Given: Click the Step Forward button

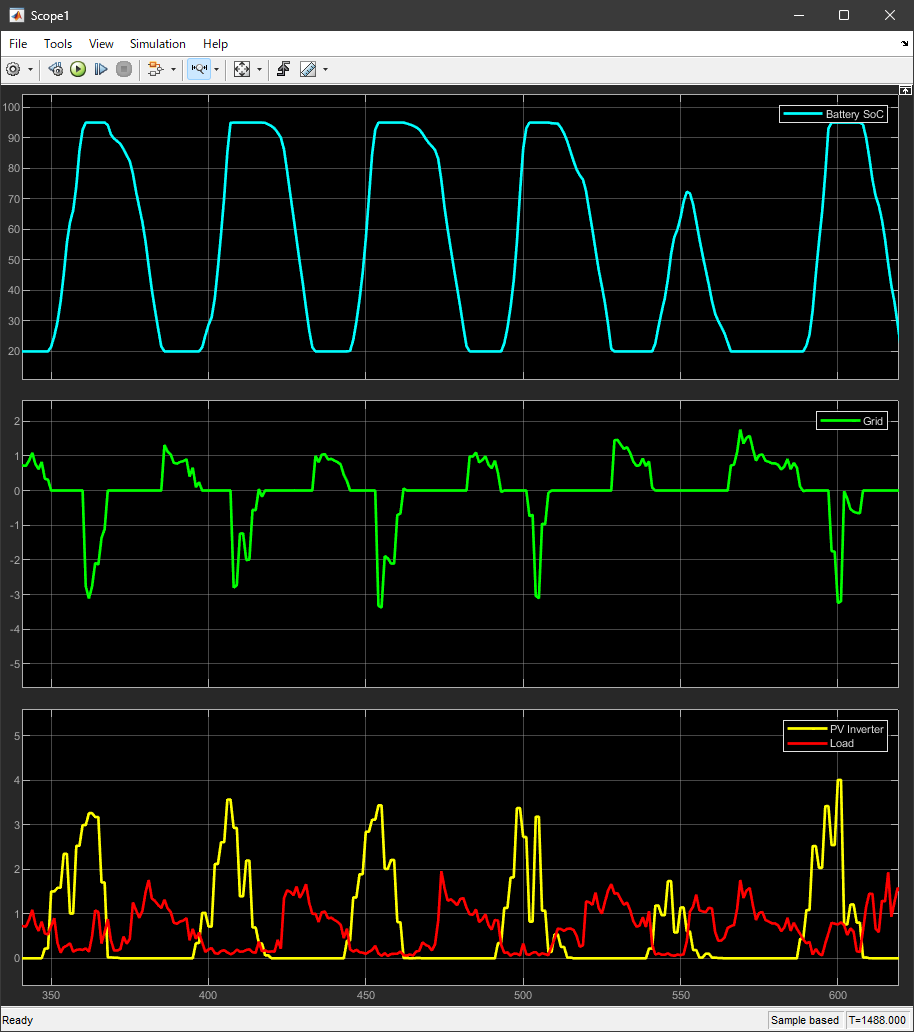Looking at the screenshot, I should click(101, 69).
